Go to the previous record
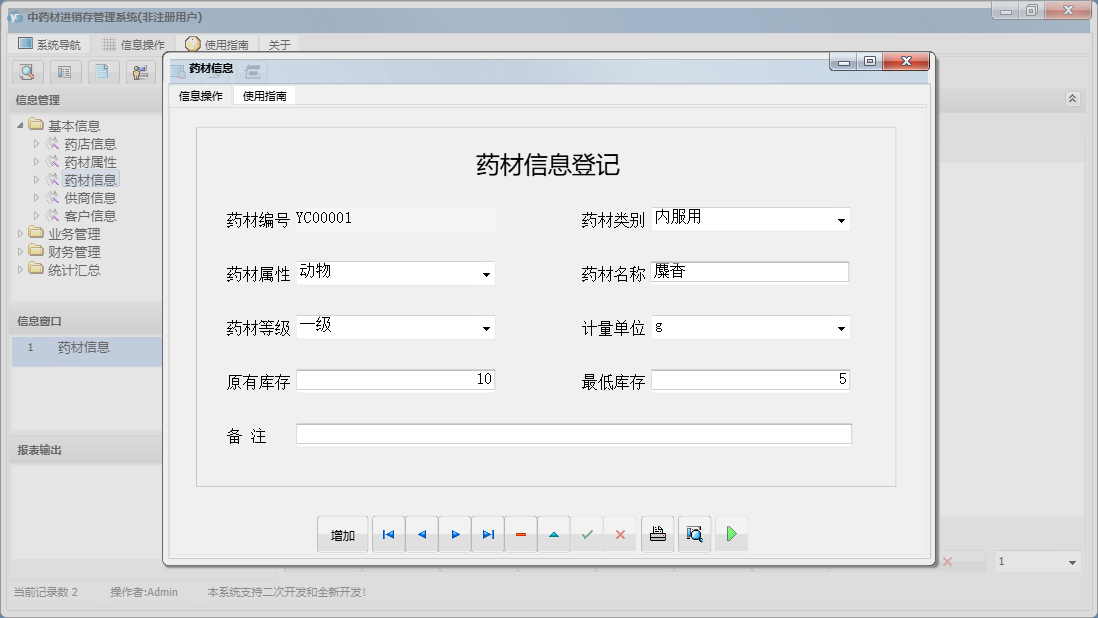The height and width of the screenshot is (618, 1098). coord(421,534)
